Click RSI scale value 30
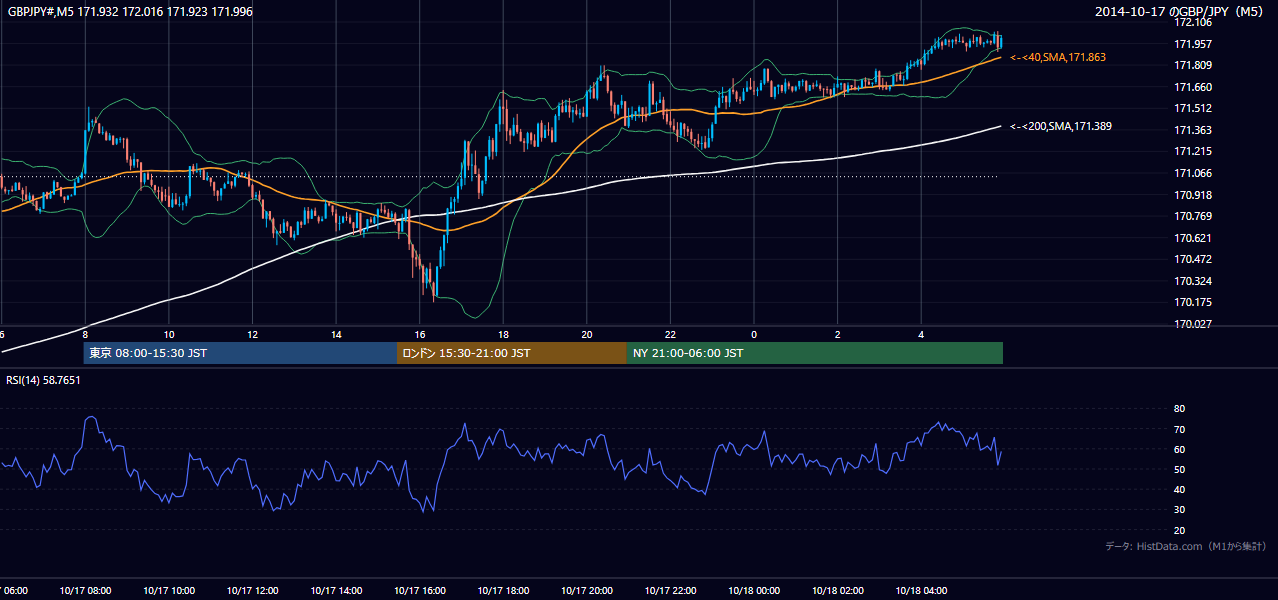Screen dimensions: 1278x600 (1179, 510)
